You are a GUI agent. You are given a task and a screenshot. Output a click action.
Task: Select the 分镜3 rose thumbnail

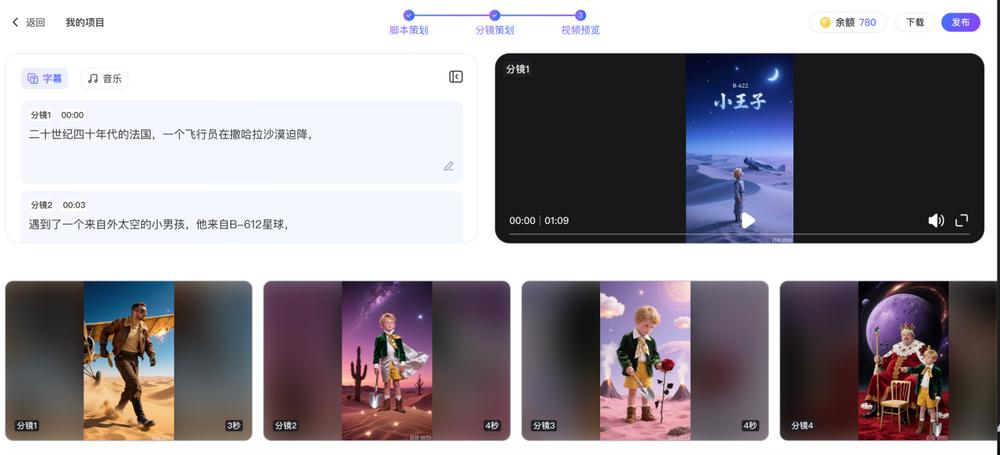coord(645,361)
